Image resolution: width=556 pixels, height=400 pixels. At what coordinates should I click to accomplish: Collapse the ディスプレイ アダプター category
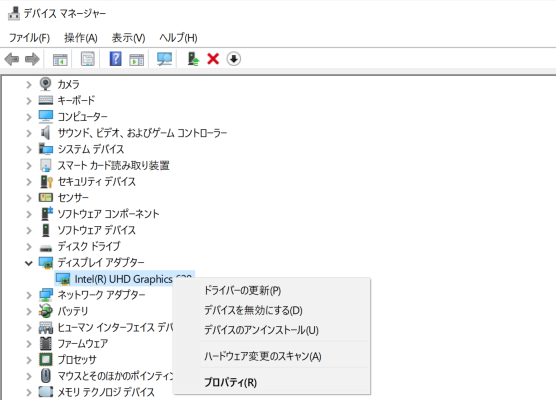coord(29,263)
